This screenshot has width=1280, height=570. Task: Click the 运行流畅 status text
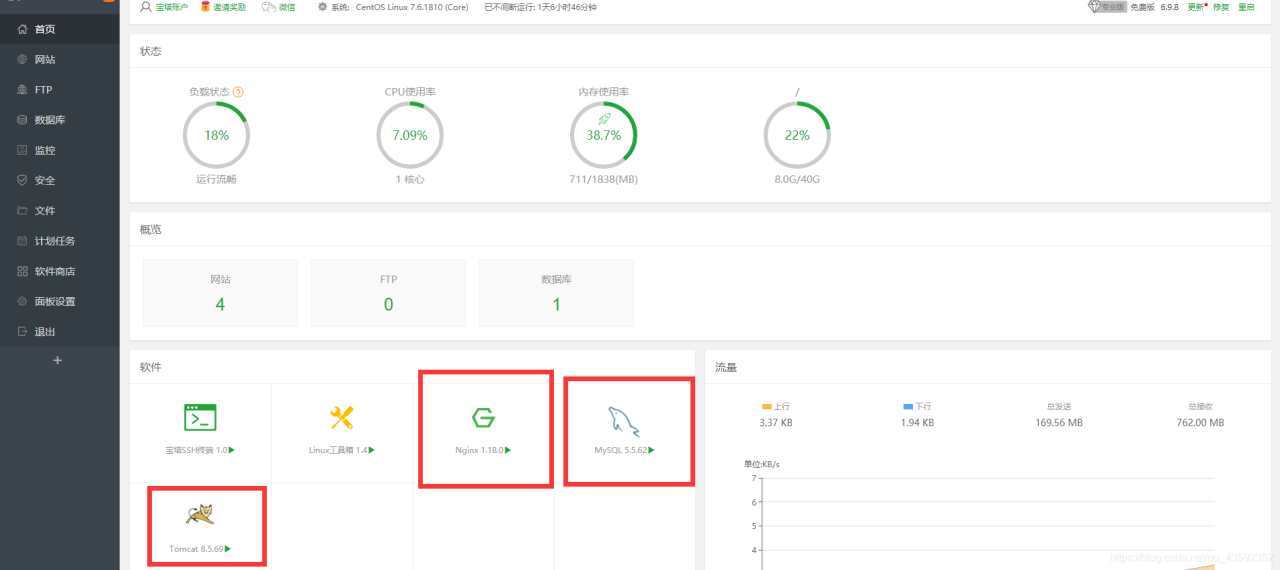(216, 180)
